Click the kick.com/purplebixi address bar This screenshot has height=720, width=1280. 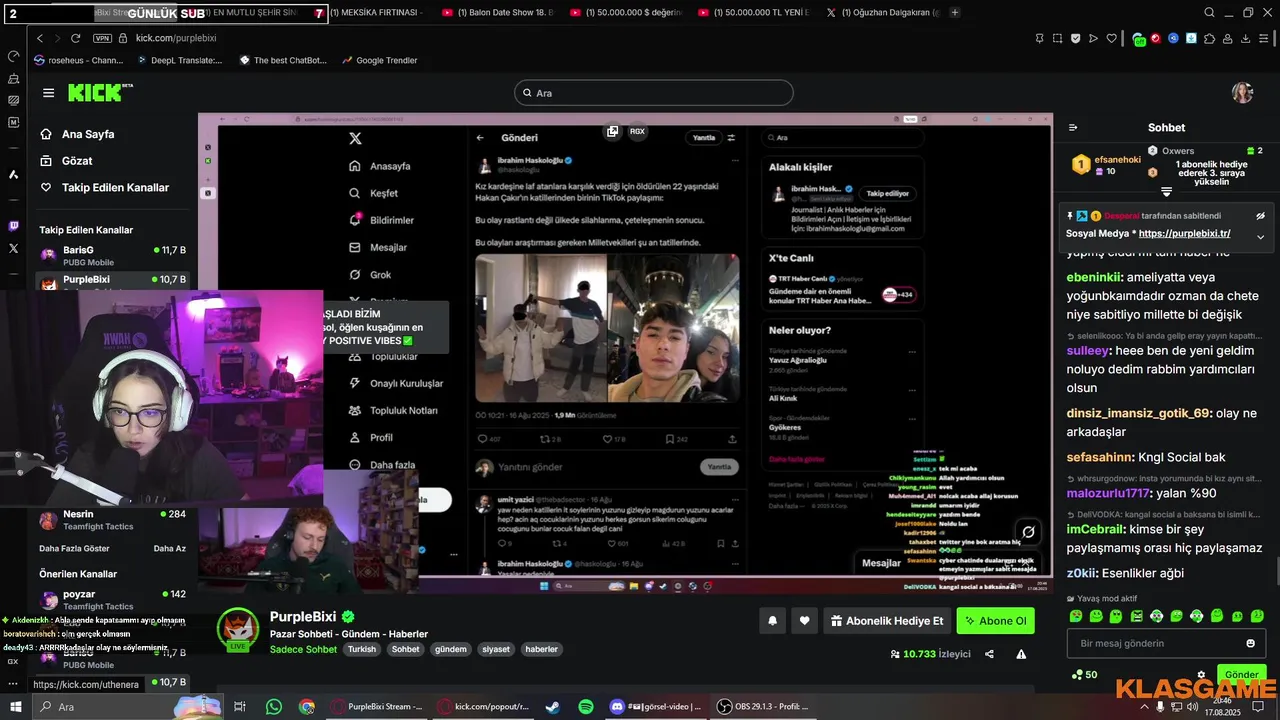click(176, 38)
